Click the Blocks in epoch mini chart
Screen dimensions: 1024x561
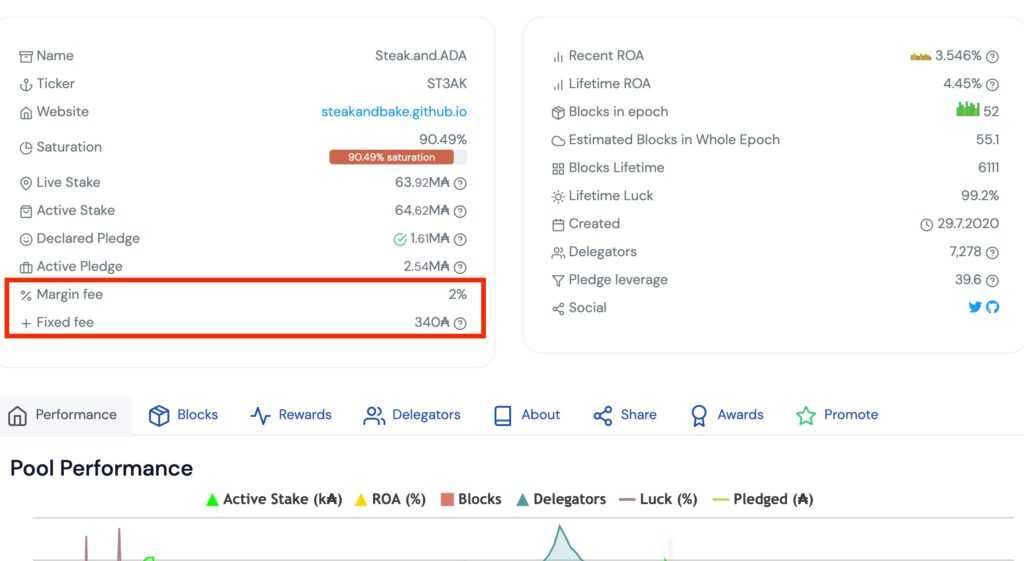pos(967,110)
